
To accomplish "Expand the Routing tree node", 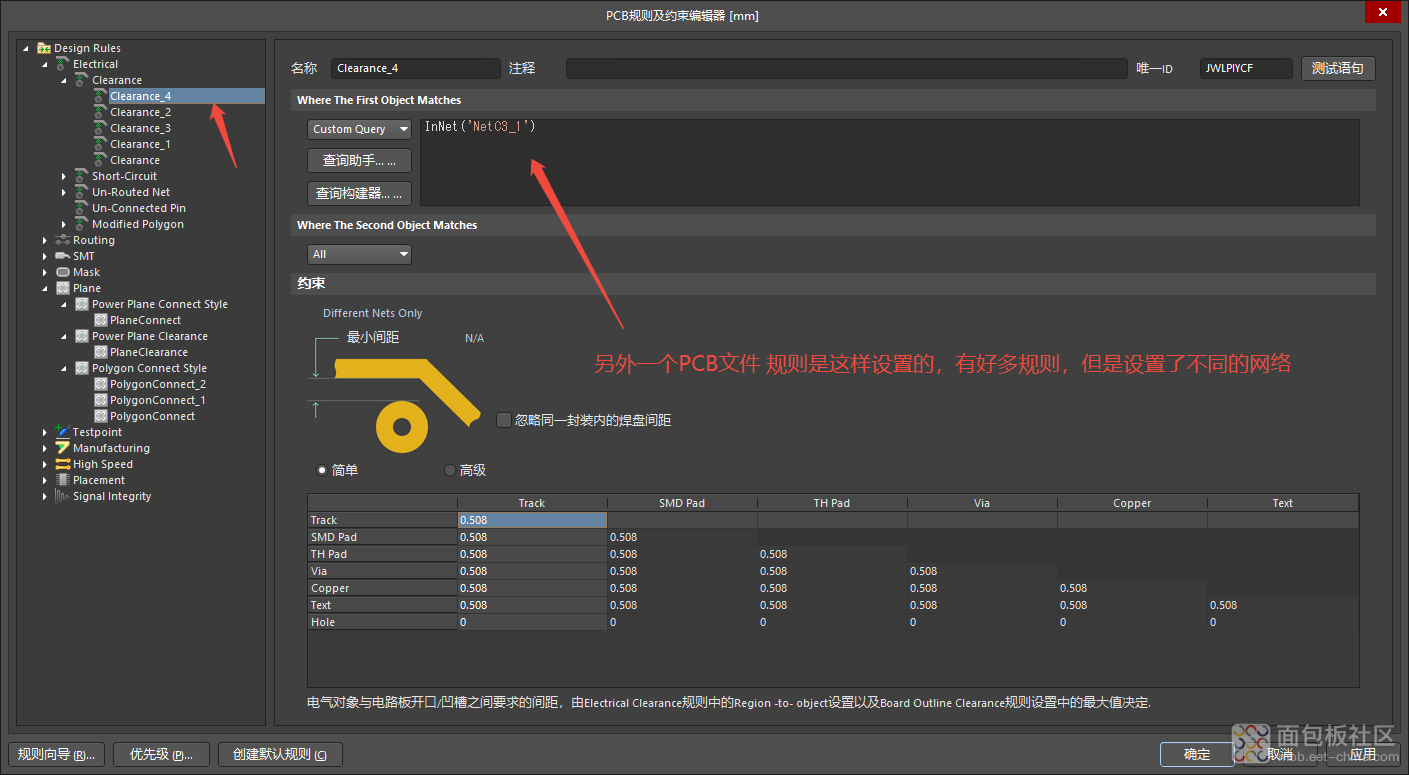I will [x=45, y=240].
